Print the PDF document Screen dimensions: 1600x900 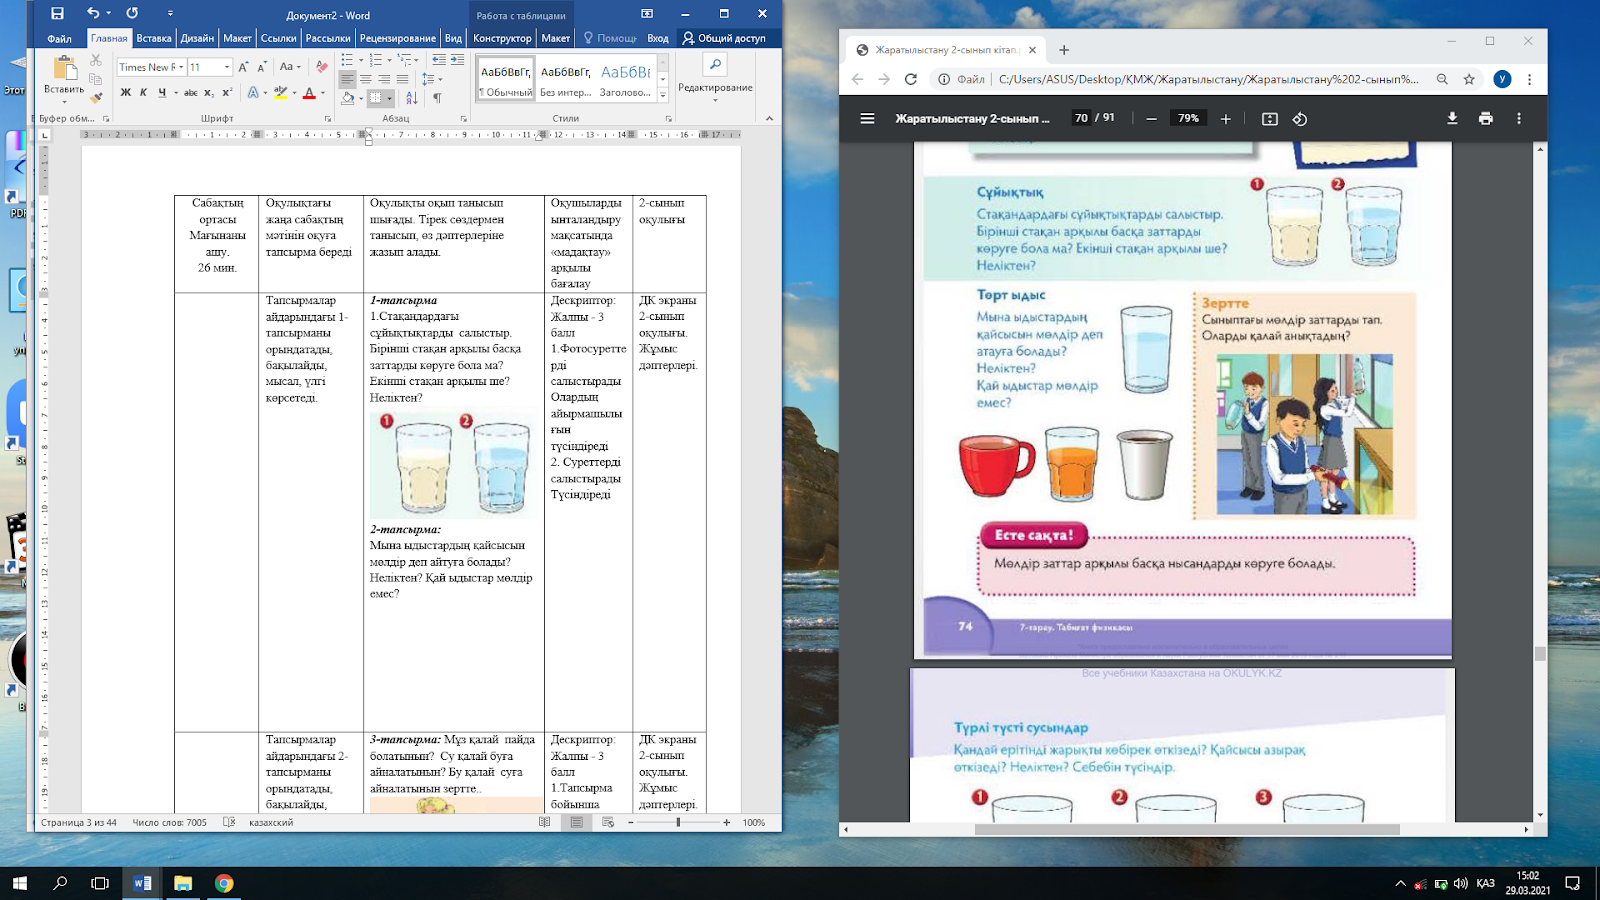click(1485, 118)
